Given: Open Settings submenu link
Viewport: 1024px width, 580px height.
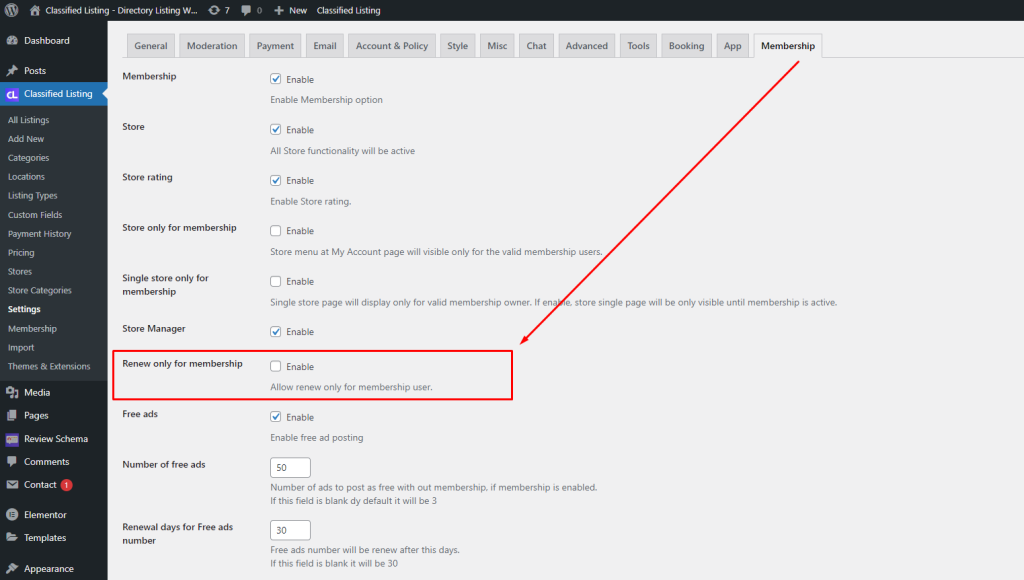Looking at the screenshot, I should 24,310.
